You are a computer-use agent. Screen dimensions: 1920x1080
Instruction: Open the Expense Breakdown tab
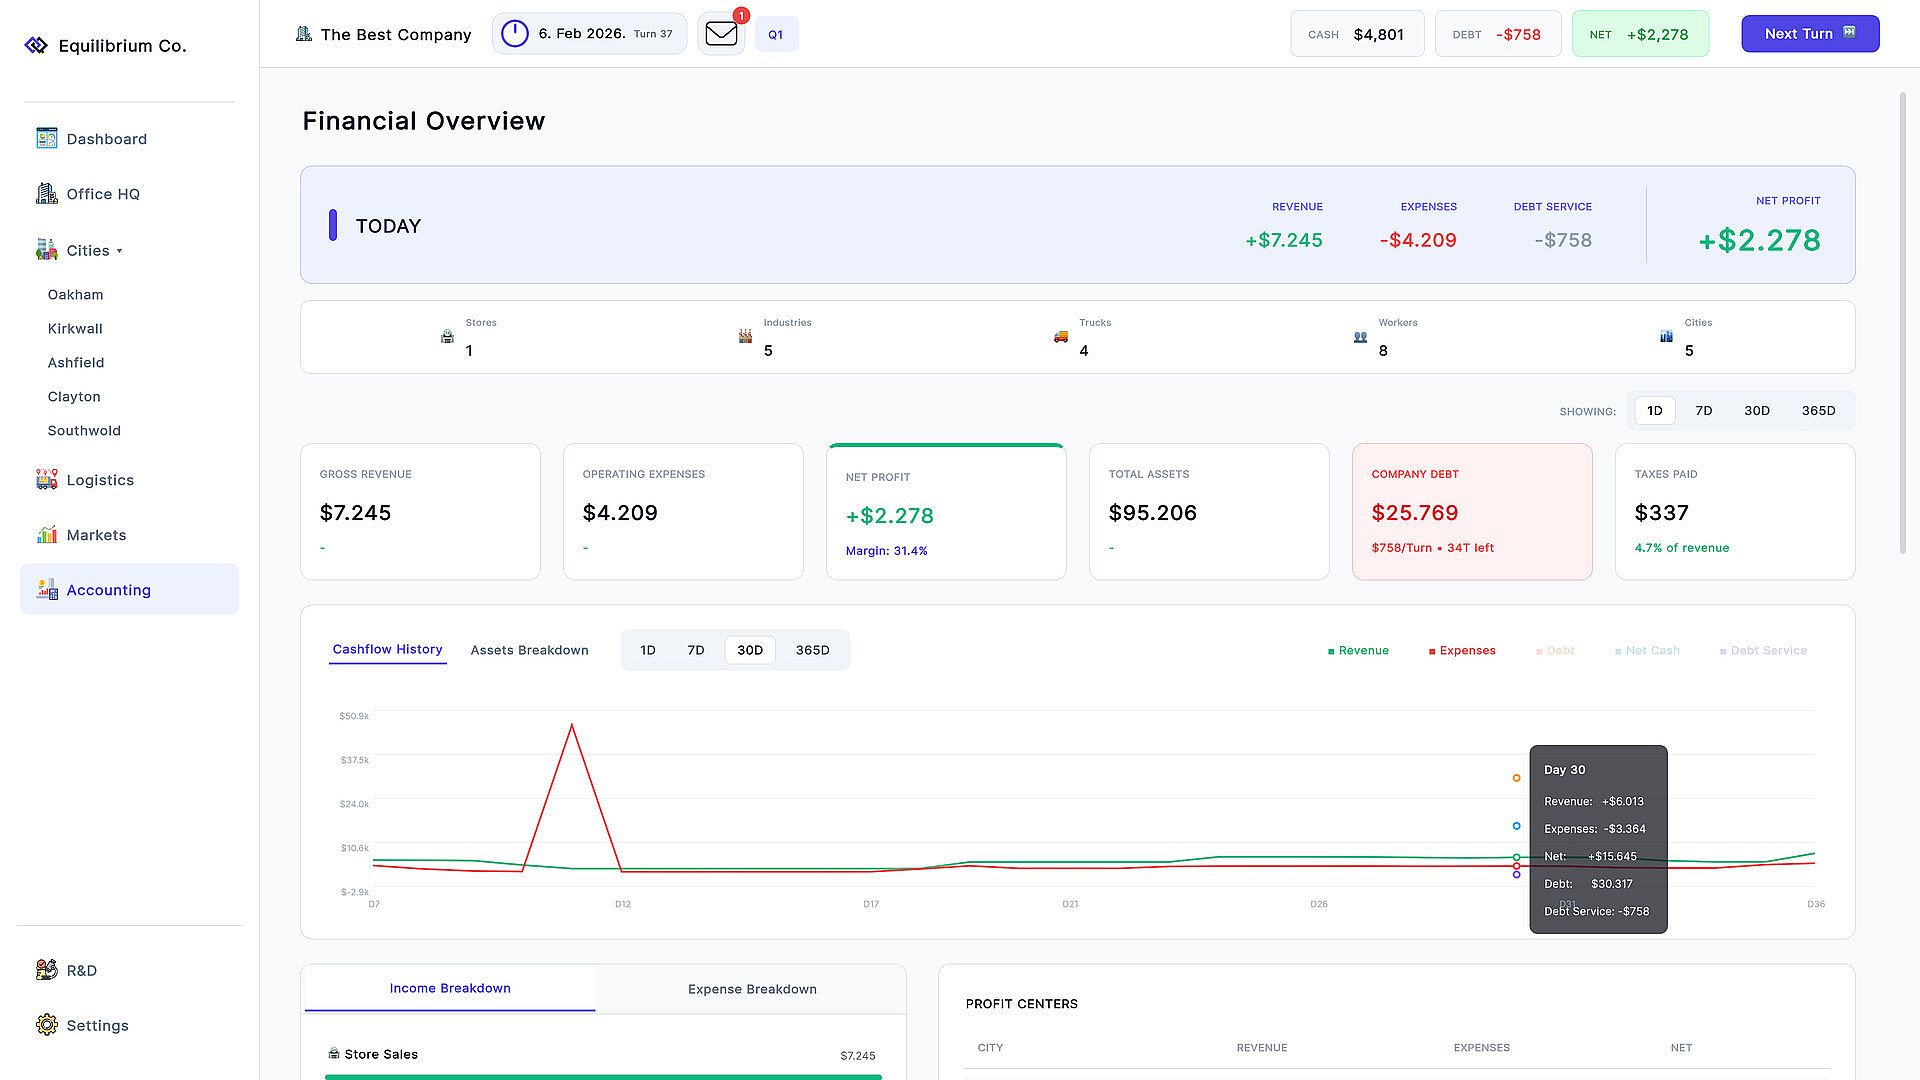coord(752,989)
